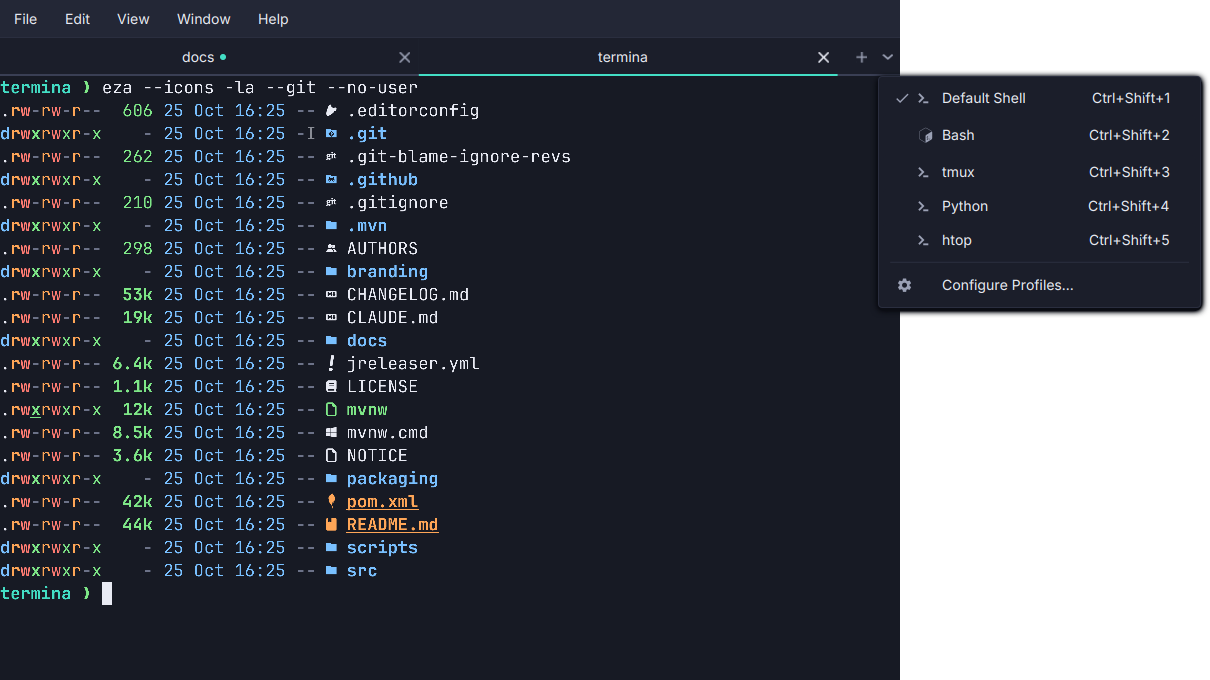
Task: Click the pom.xml icon
Action: [x=332, y=501]
